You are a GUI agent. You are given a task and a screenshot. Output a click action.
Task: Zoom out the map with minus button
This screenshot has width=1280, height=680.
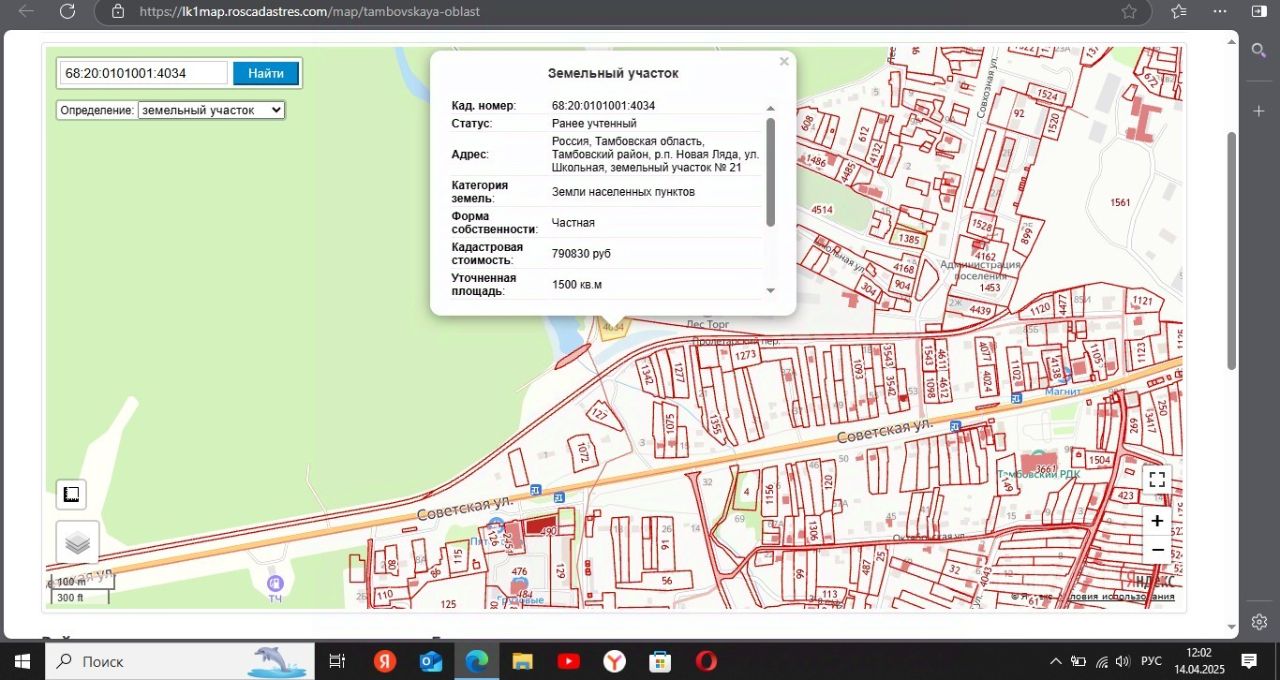coord(1157,550)
